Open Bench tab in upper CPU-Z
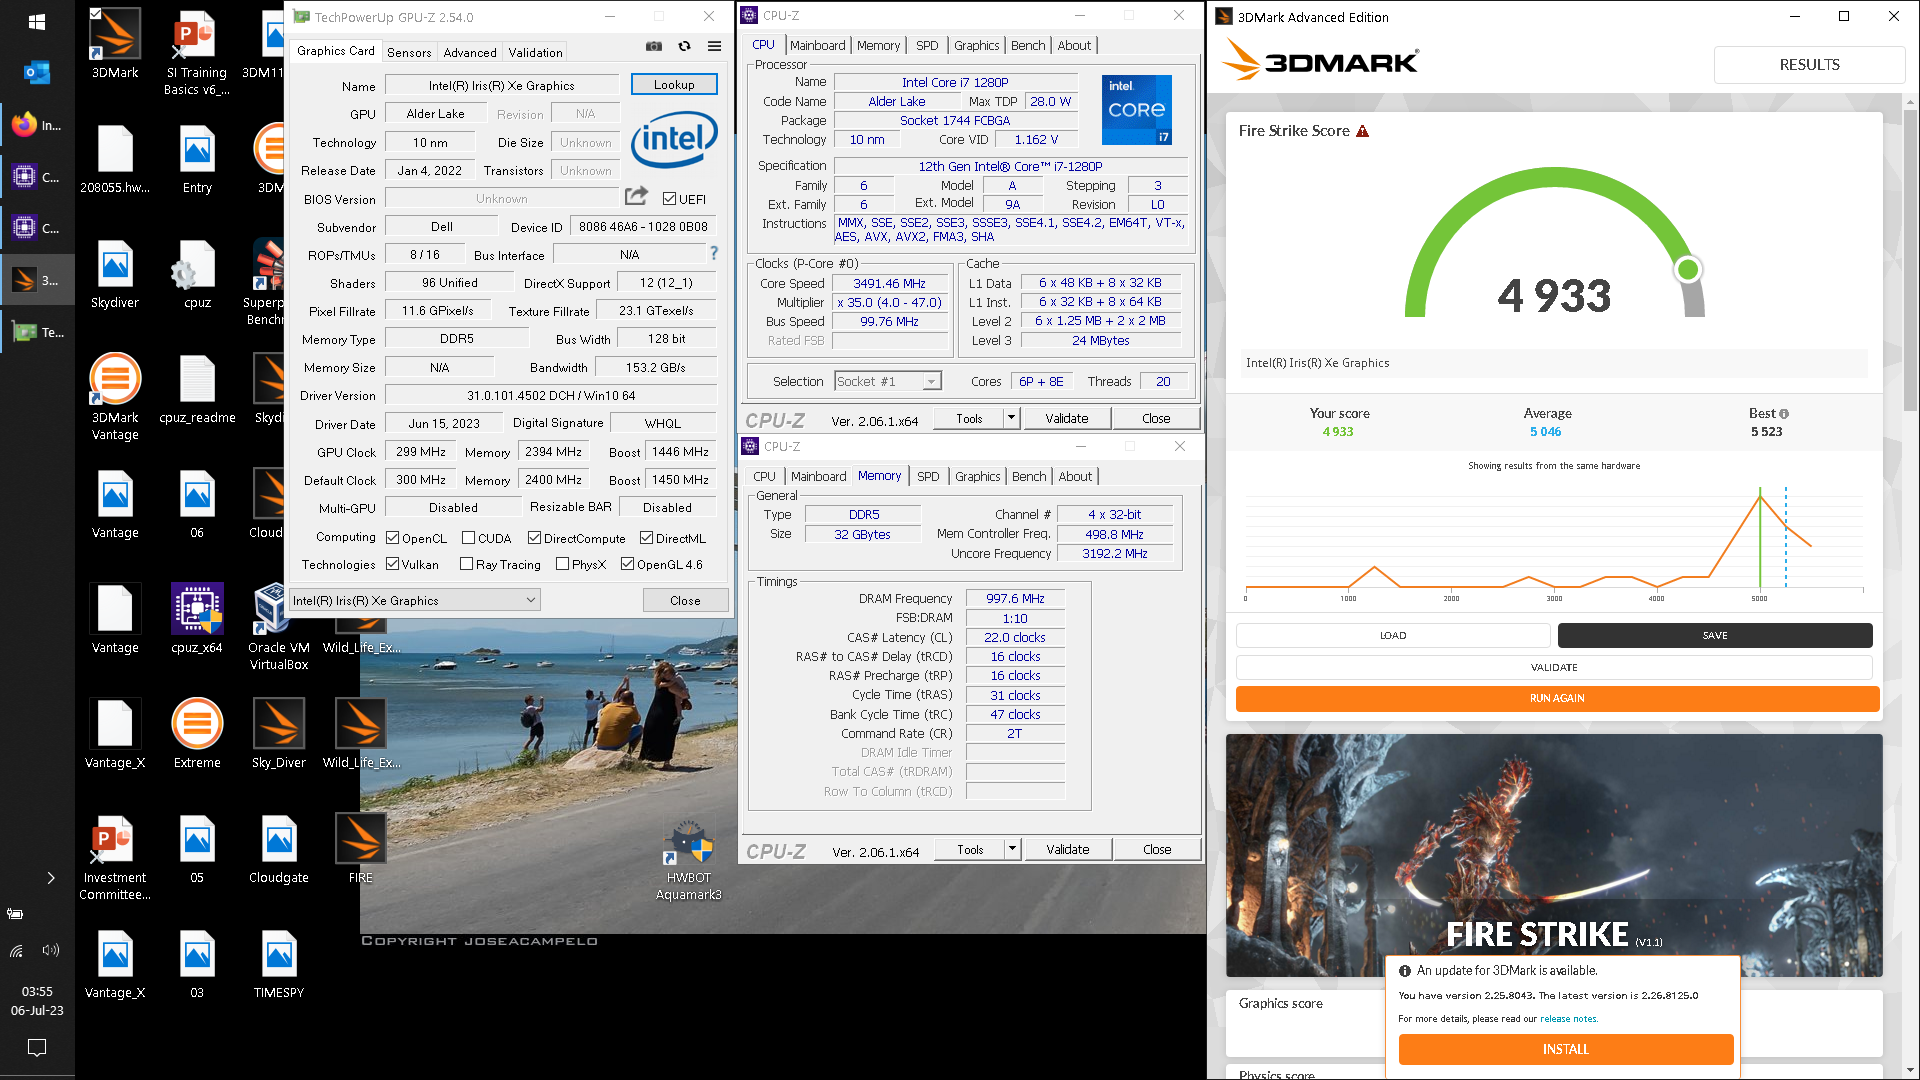Image resolution: width=1920 pixels, height=1080 pixels. (1028, 45)
